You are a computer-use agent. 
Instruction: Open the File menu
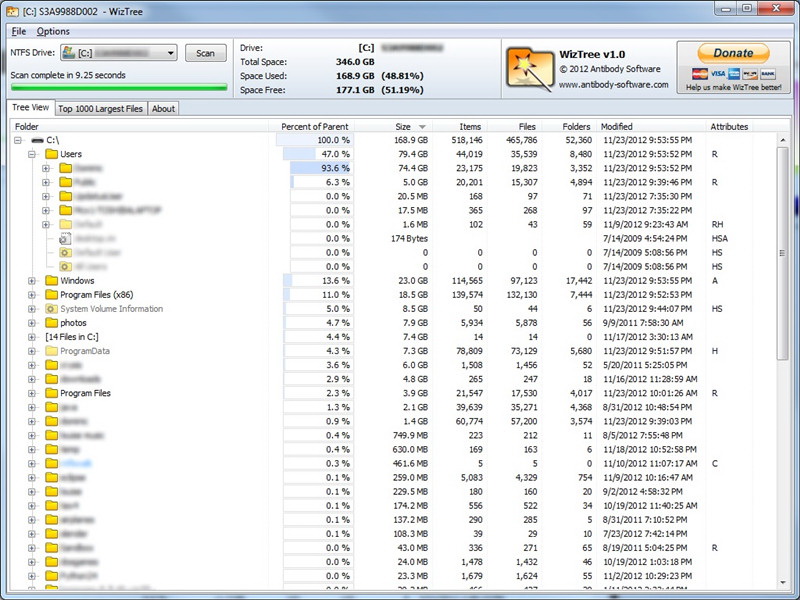[19, 31]
